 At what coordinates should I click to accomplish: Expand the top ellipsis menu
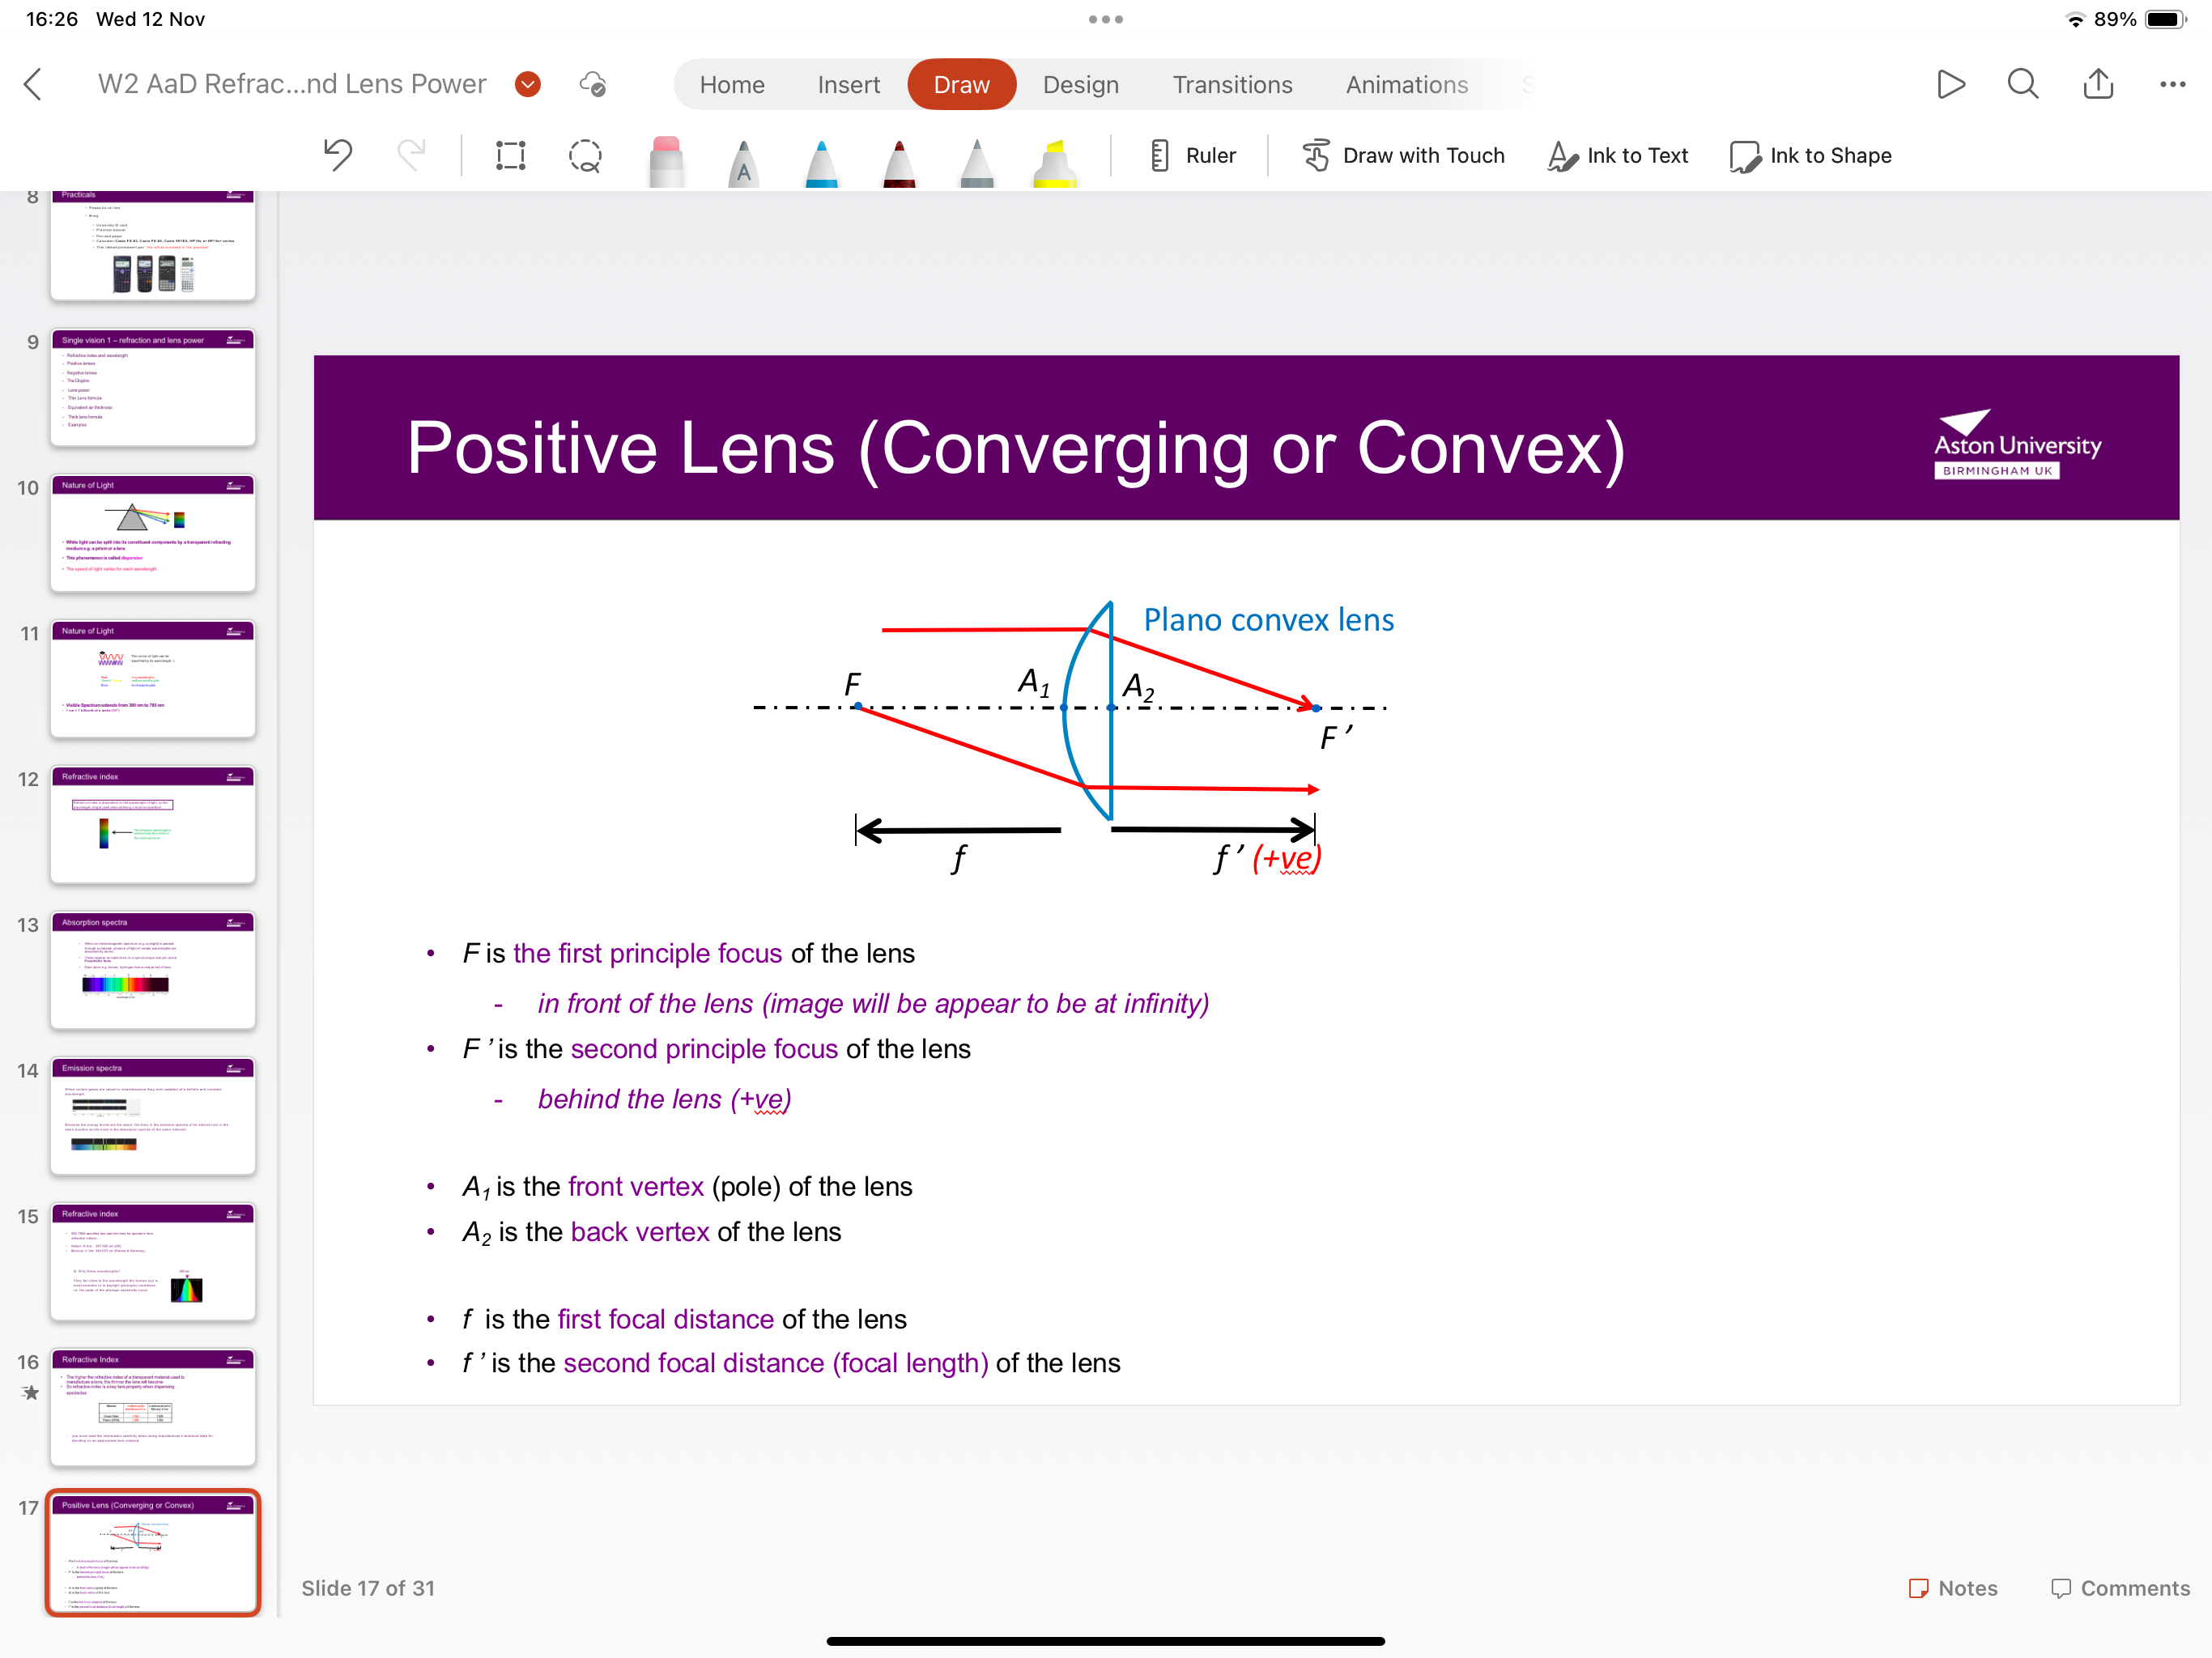(x=1106, y=19)
